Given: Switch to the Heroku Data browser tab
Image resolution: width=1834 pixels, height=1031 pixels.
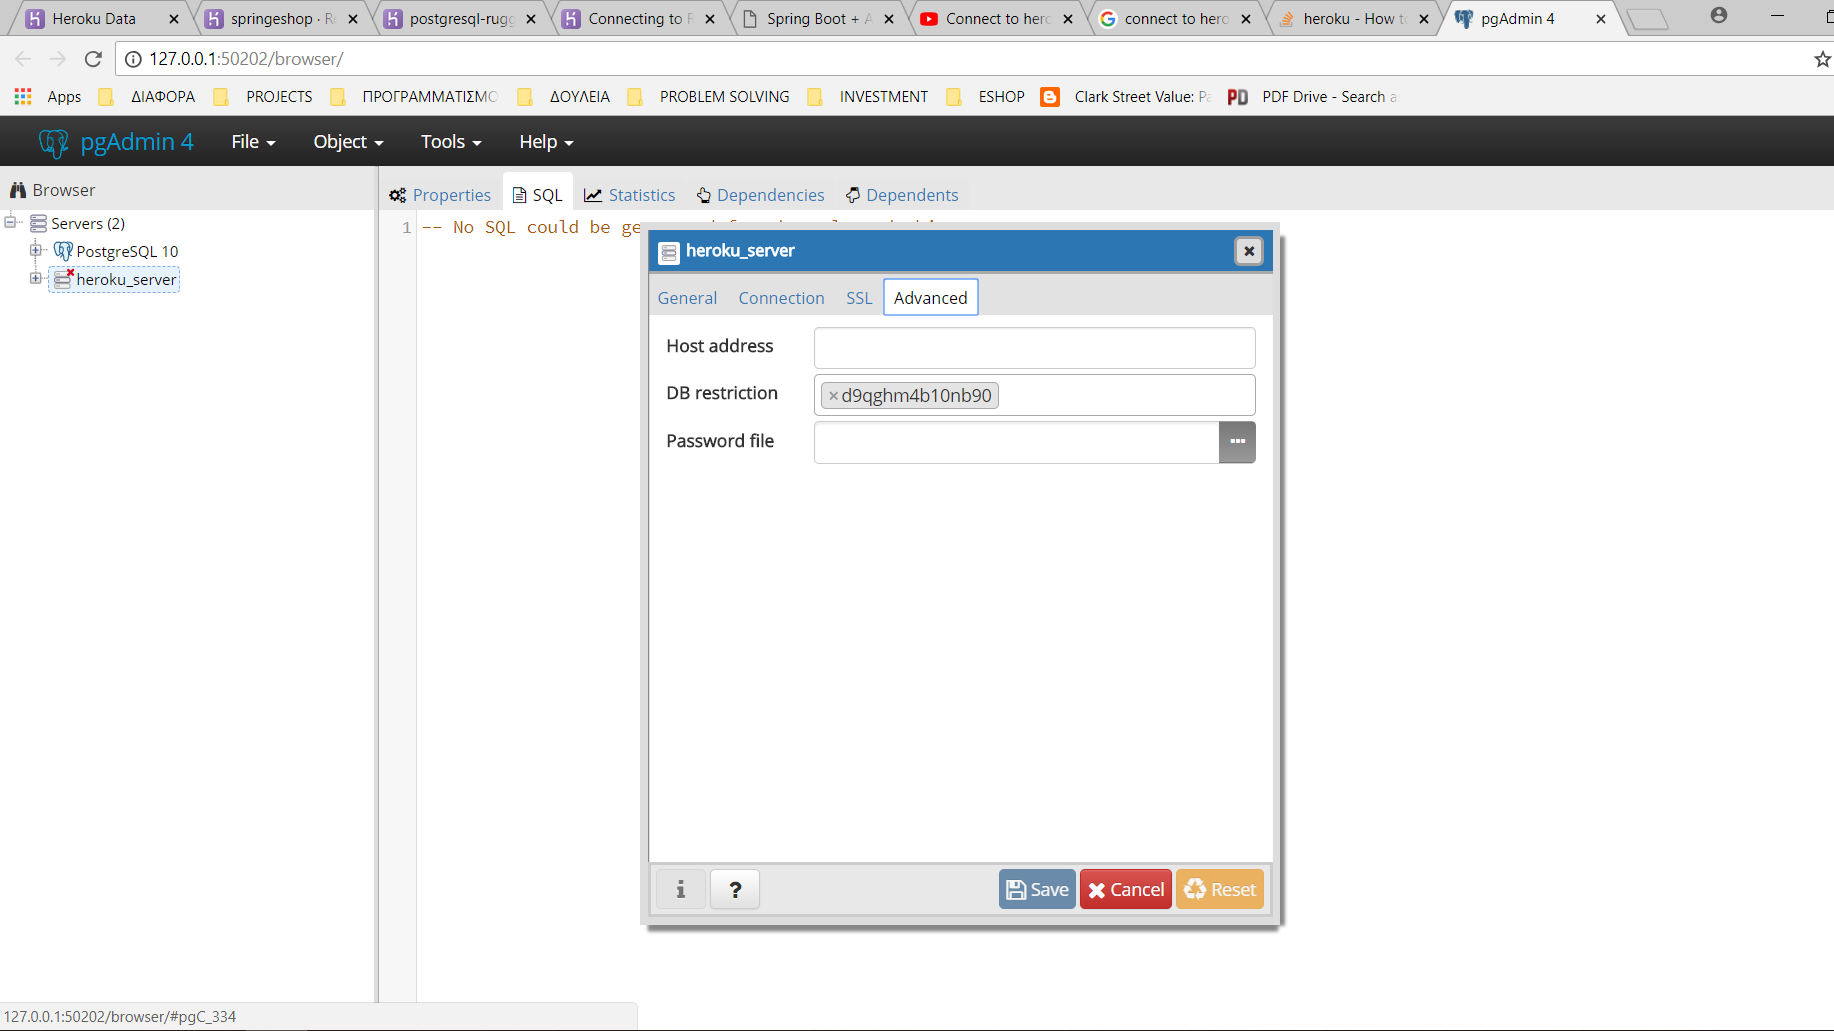Looking at the screenshot, I should tap(94, 19).
